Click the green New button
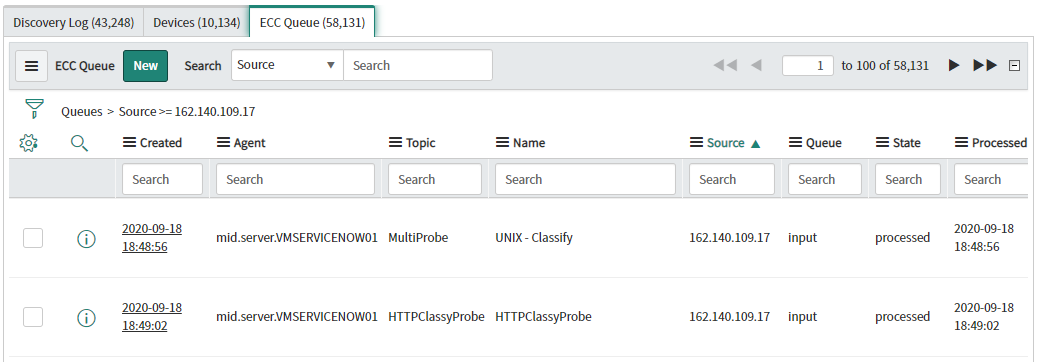 click(146, 66)
